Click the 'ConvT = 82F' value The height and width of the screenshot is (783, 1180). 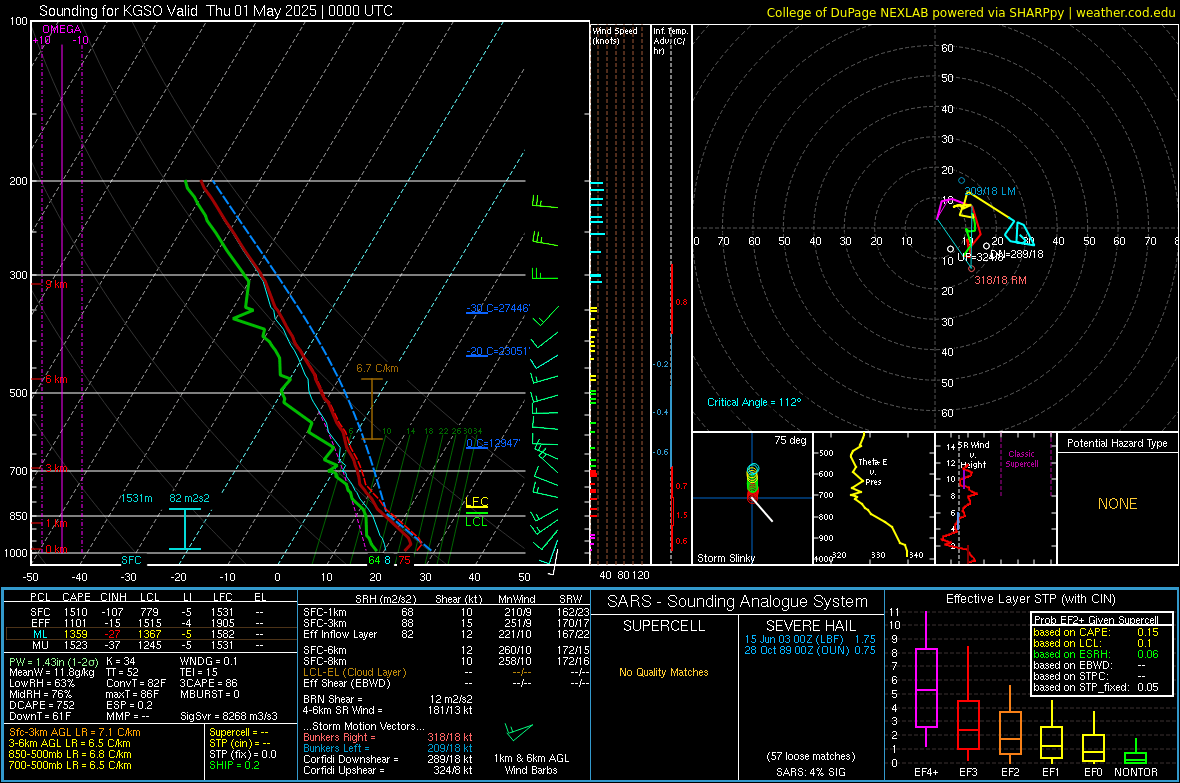pos(136,683)
